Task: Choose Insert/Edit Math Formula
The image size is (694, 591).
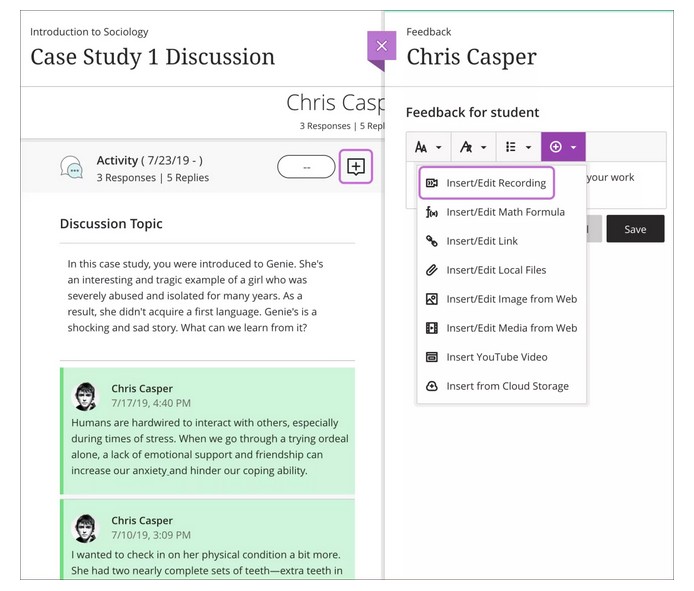Action: tap(505, 212)
